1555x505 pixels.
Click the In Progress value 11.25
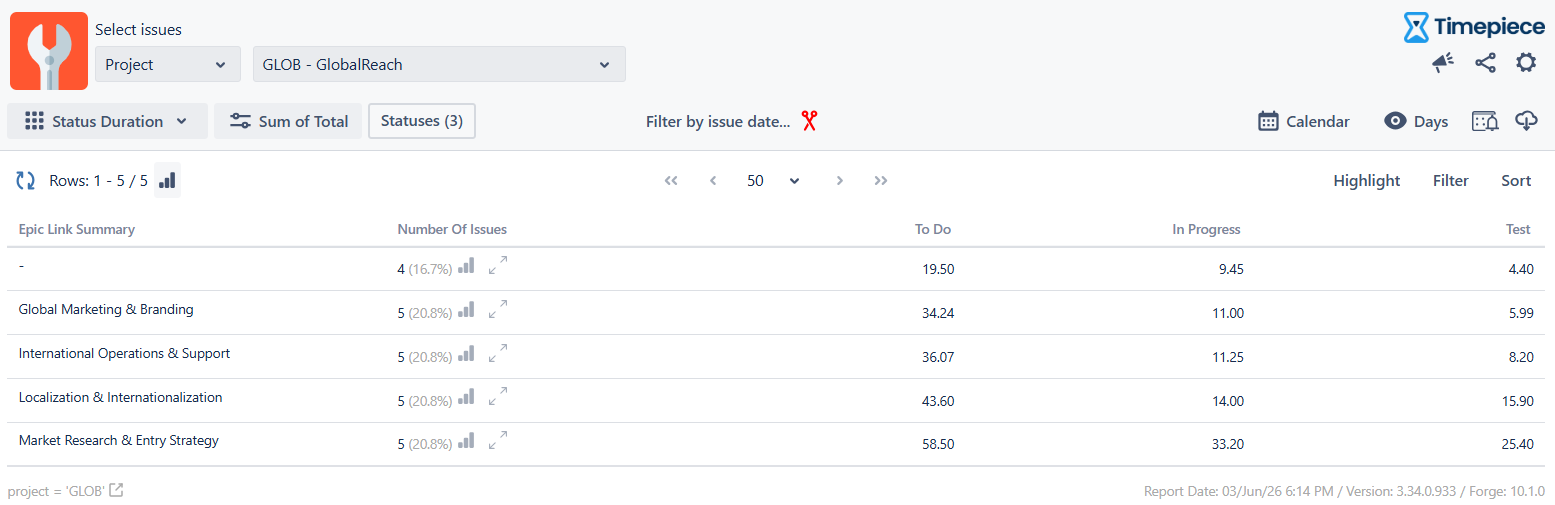(1227, 357)
